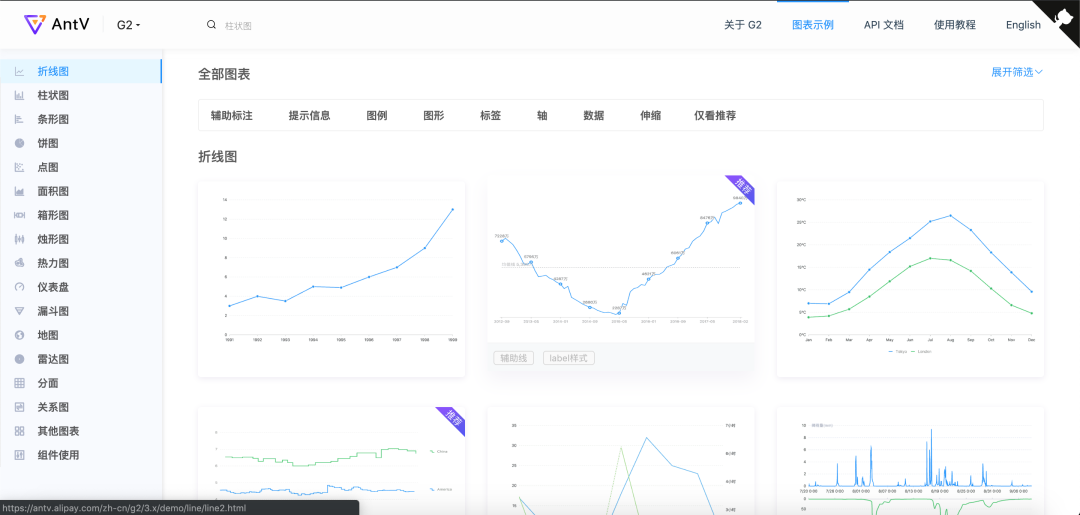Filter charts by 提示信息
The height and width of the screenshot is (515, 1080).
pos(309,116)
